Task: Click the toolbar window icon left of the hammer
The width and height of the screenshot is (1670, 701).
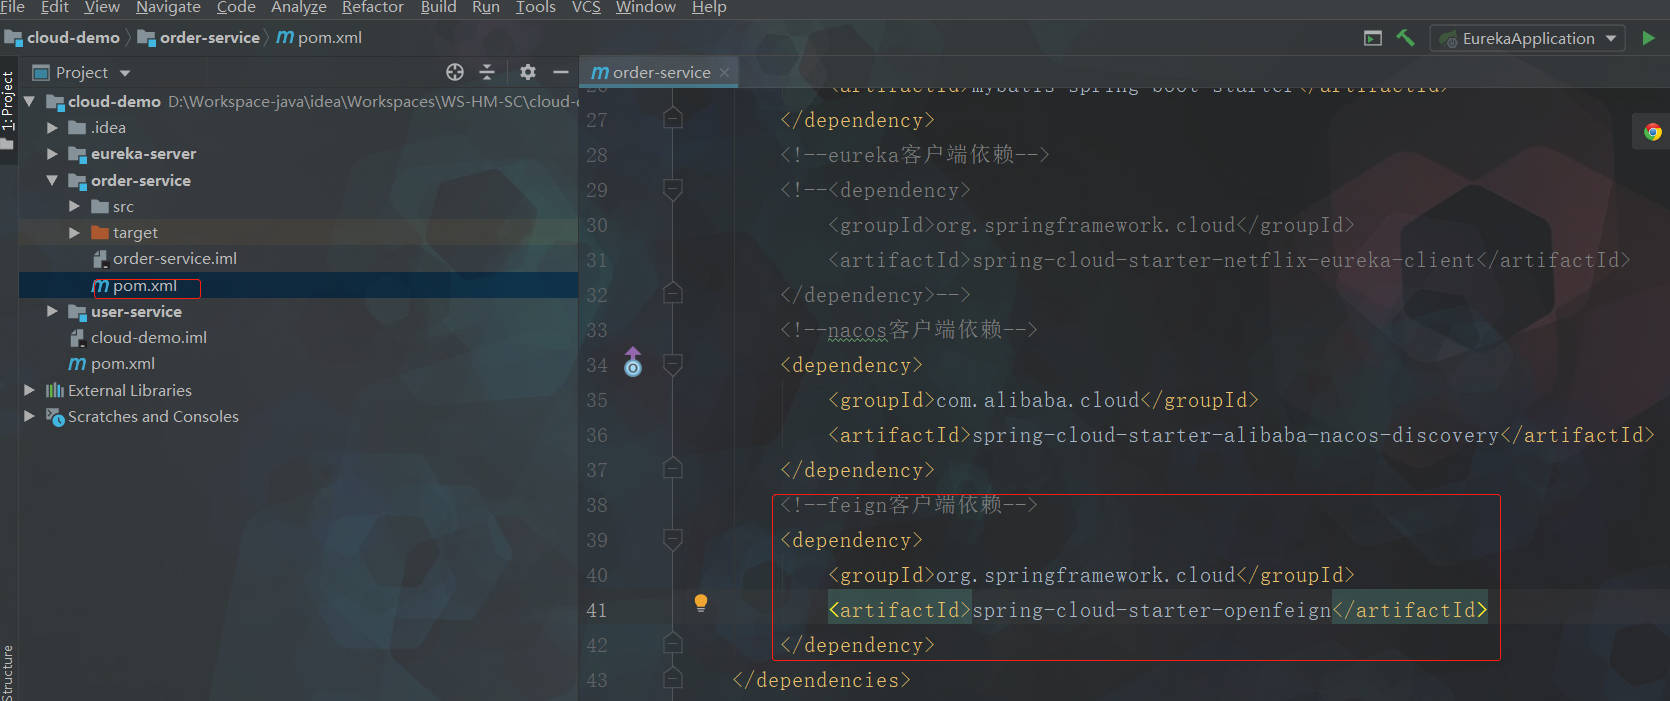Action: [x=1373, y=38]
